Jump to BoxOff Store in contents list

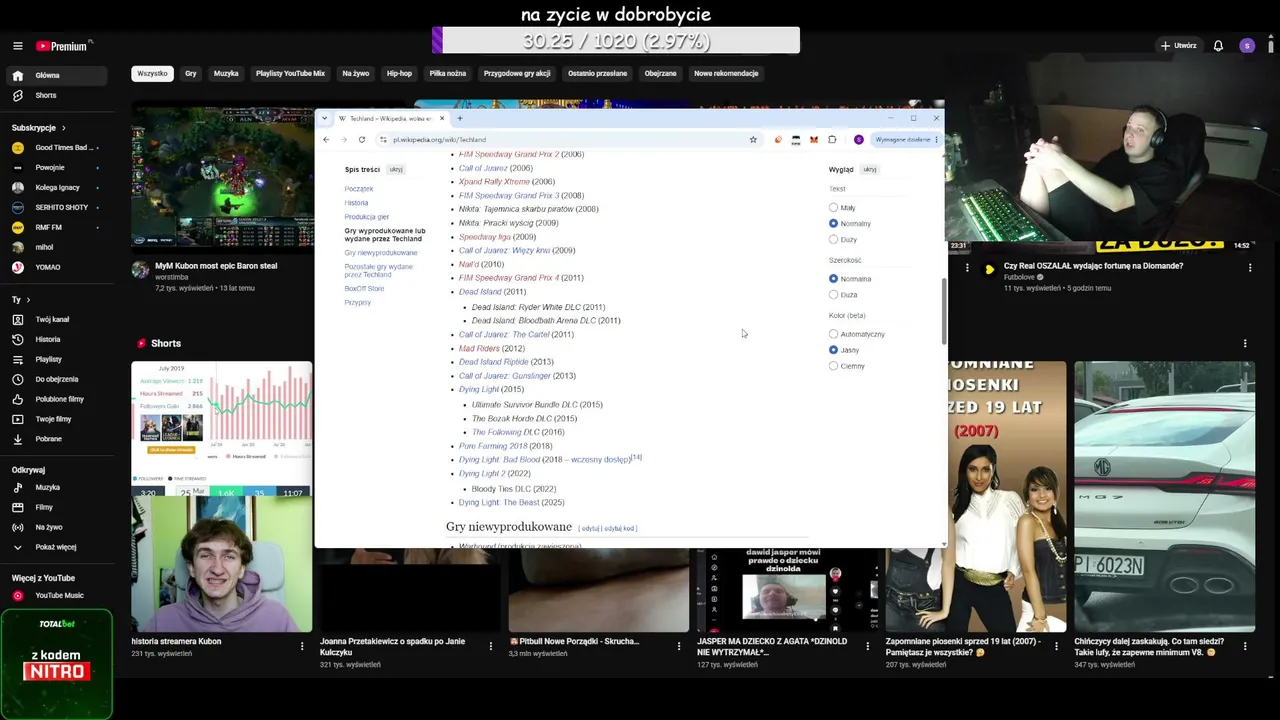tap(364, 289)
